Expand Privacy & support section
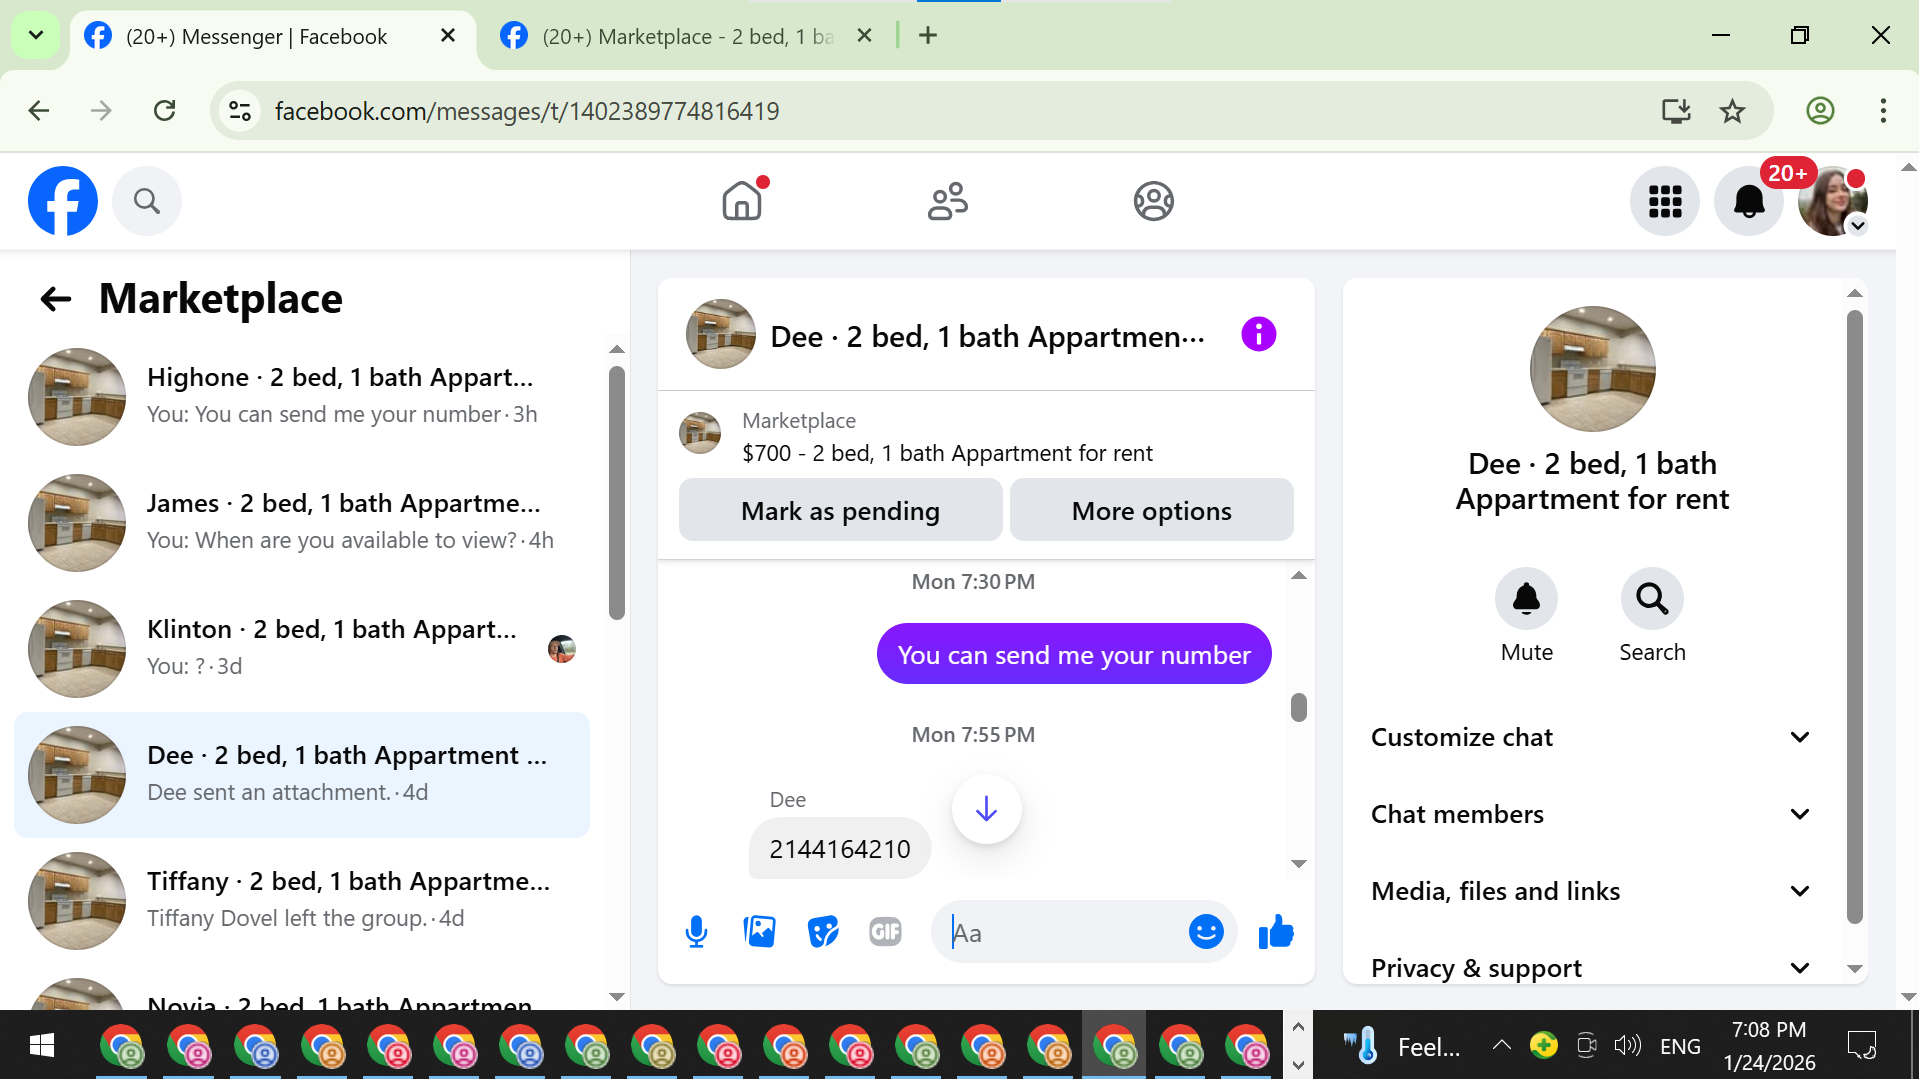Image resolution: width=1919 pixels, height=1079 pixels. click(x=1592, y=967)
